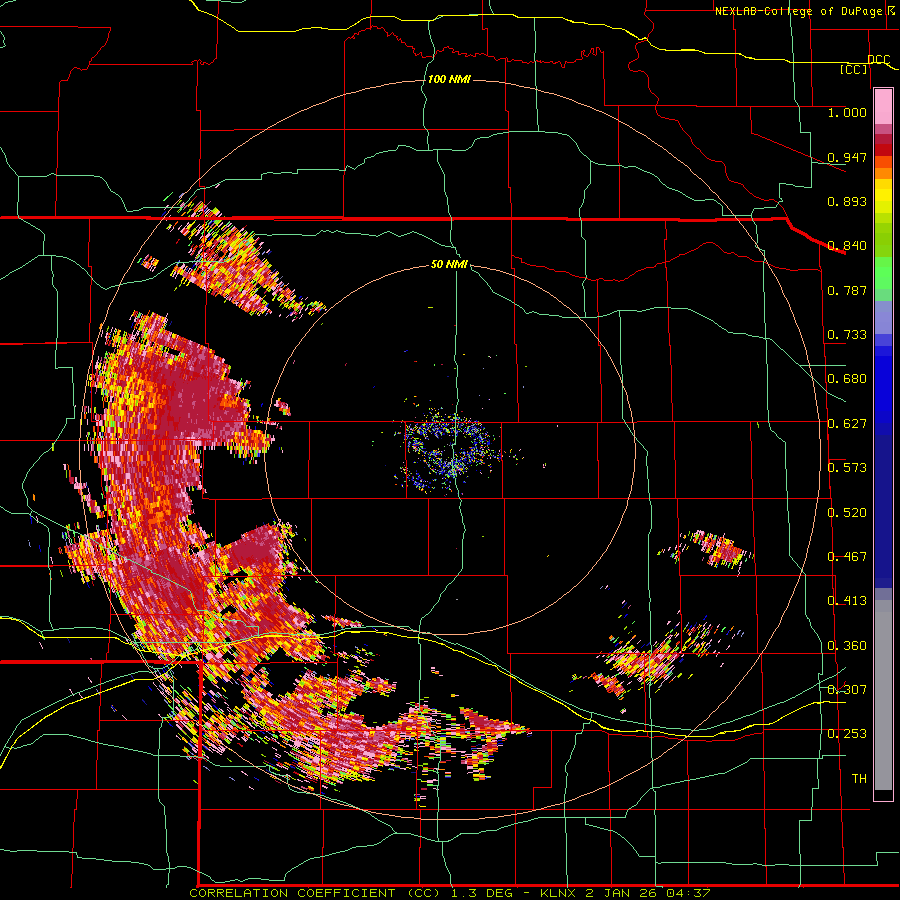
Task: Select the 0.733 scale value
Action: (847, 335)
